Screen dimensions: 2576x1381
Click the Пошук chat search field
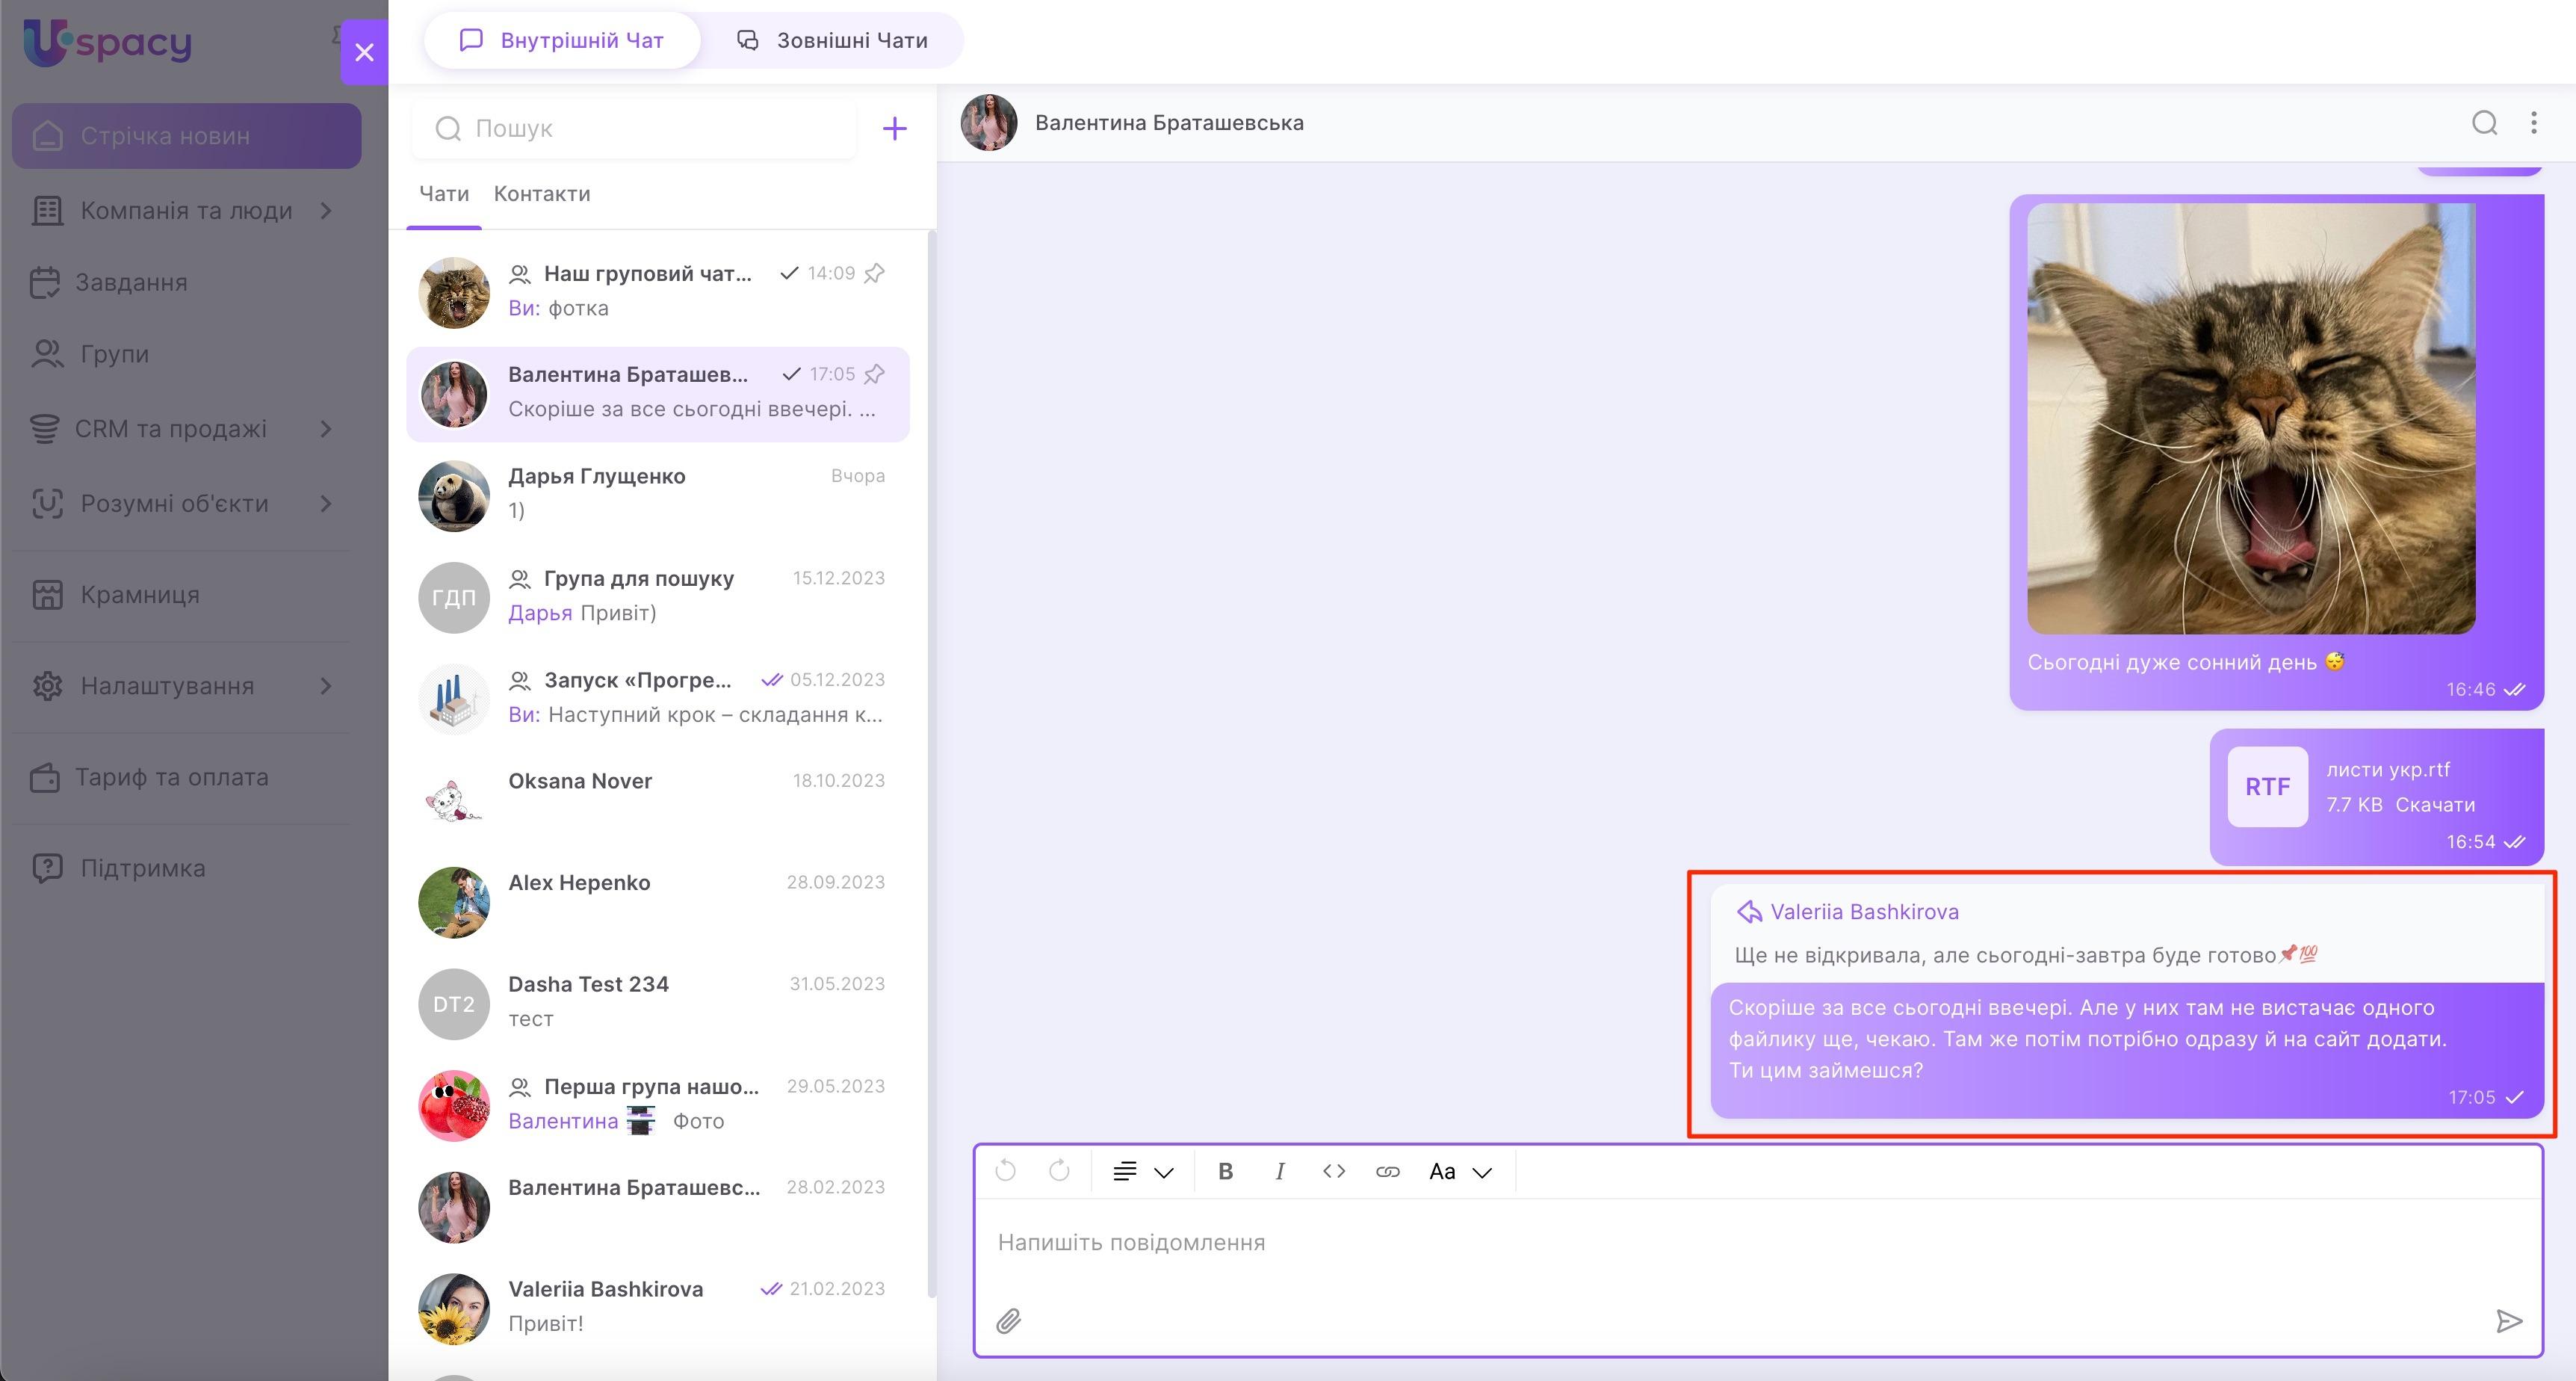[650, 129]
